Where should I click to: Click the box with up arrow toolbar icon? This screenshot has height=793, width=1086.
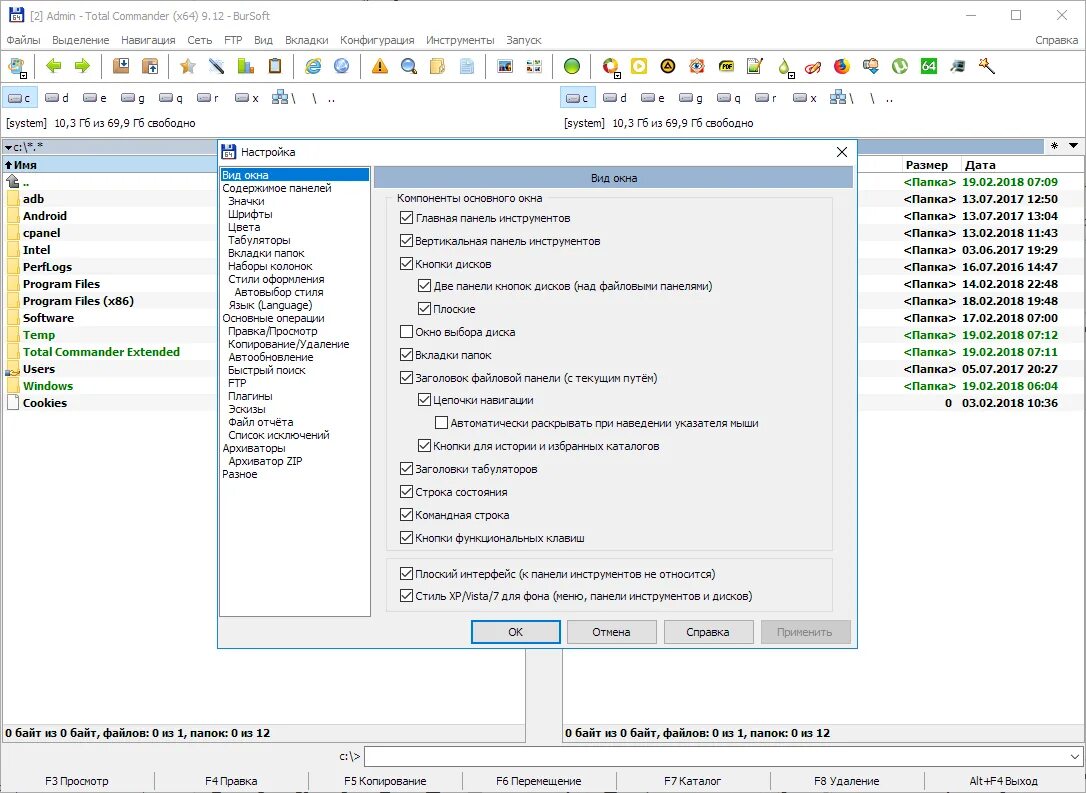pos(150,66)
